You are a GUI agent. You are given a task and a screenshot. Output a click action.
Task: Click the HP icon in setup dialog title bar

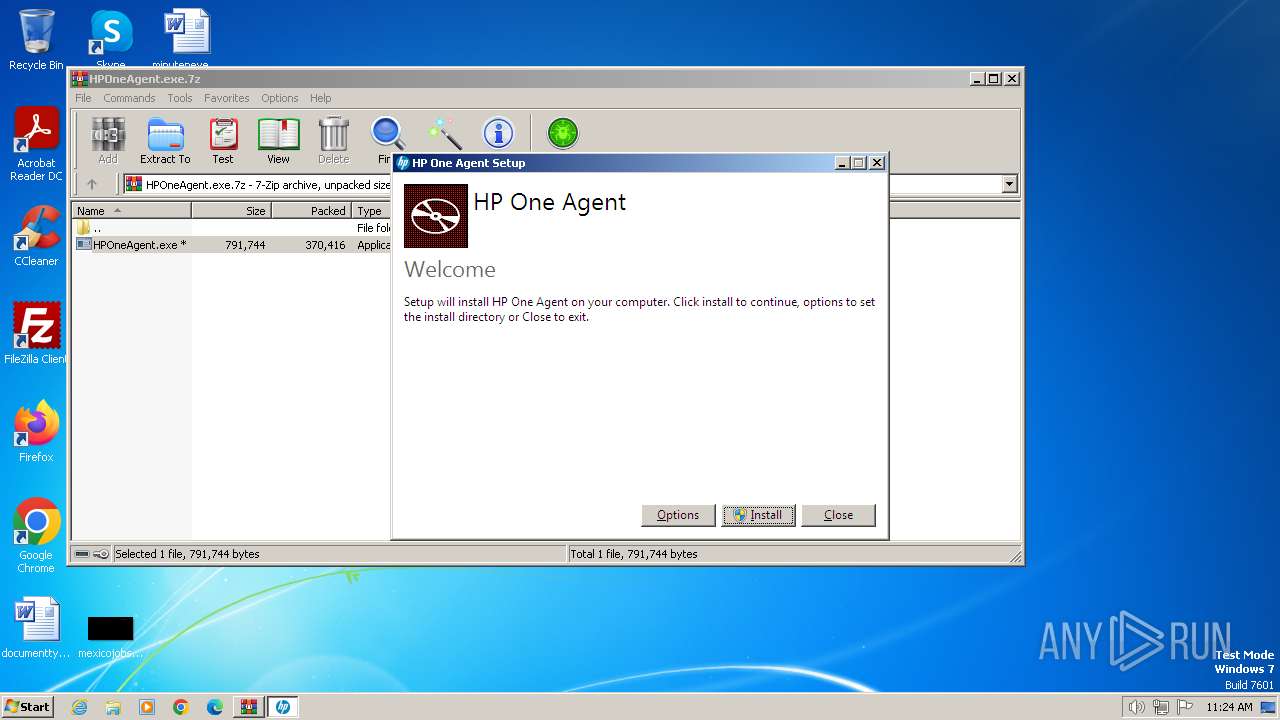403,163
